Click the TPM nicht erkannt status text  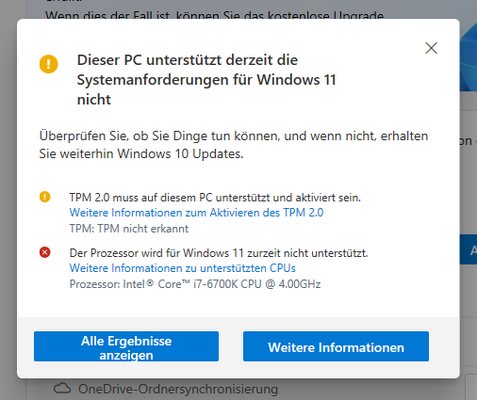pyautogui.click(x=129, y=229)
